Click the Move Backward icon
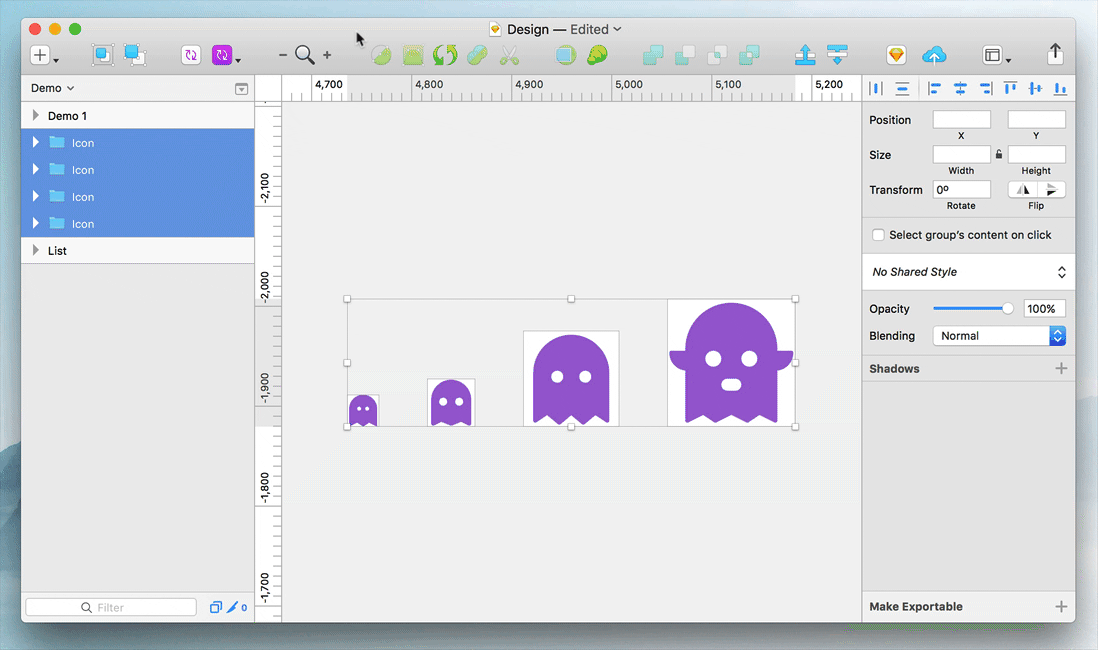1098x650 pixels. 837,55
